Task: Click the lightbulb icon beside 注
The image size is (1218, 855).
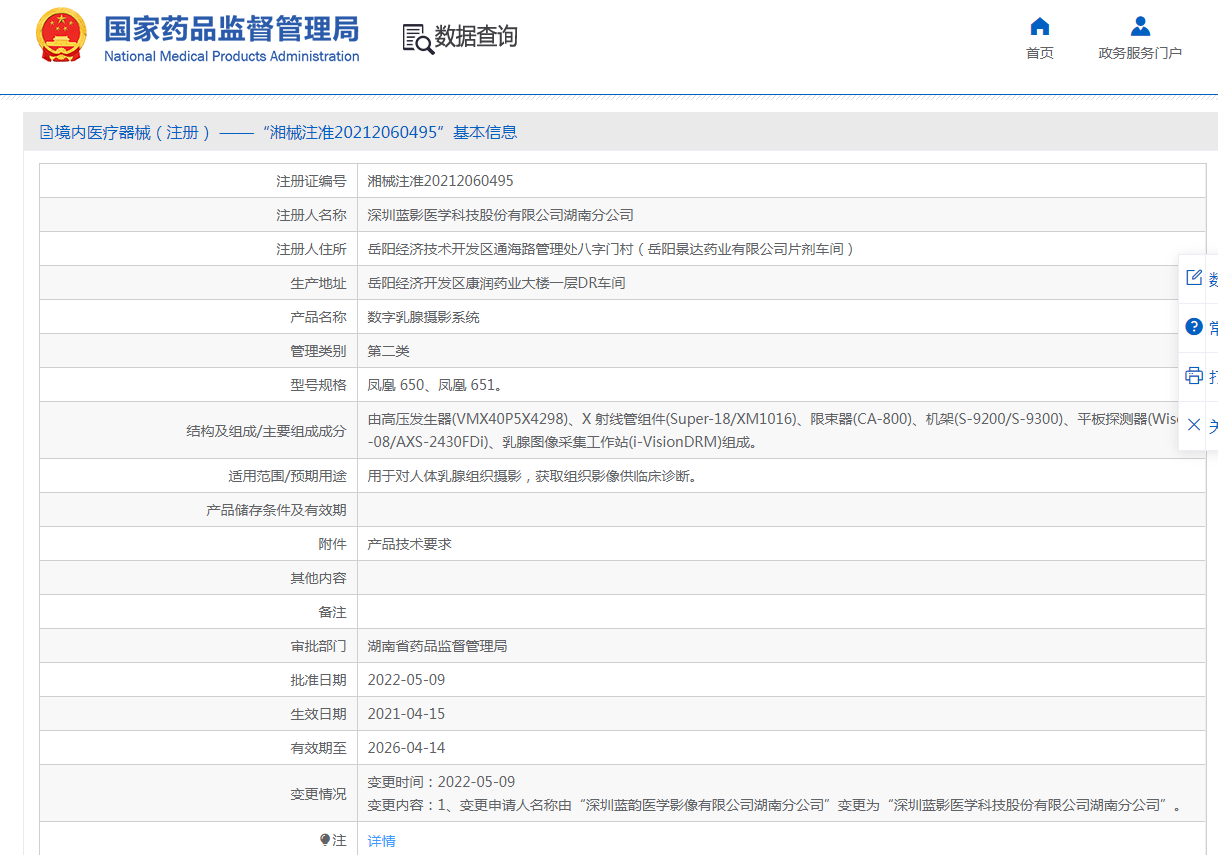Action: pos(325,840)
